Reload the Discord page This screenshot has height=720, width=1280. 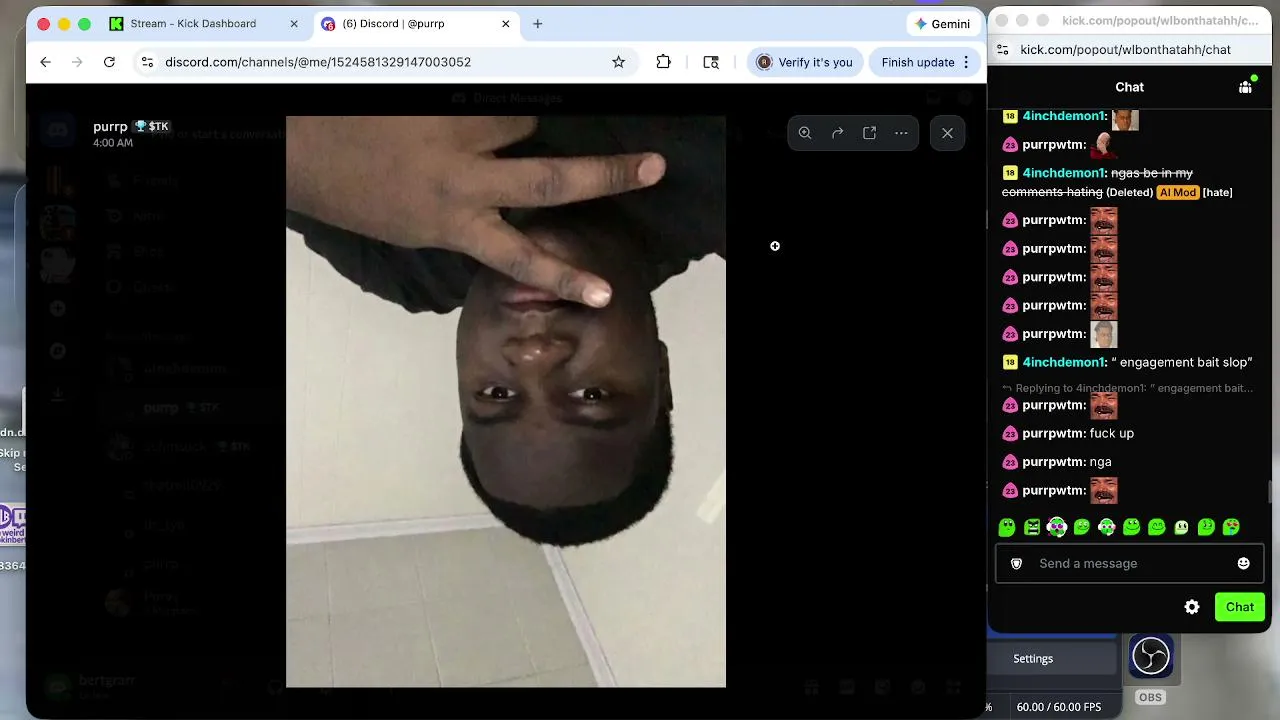109,62
